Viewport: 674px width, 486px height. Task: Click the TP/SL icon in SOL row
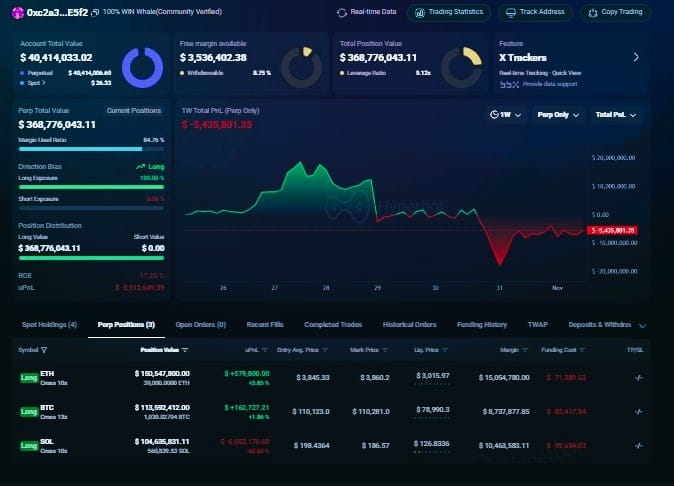click(638, 446)
